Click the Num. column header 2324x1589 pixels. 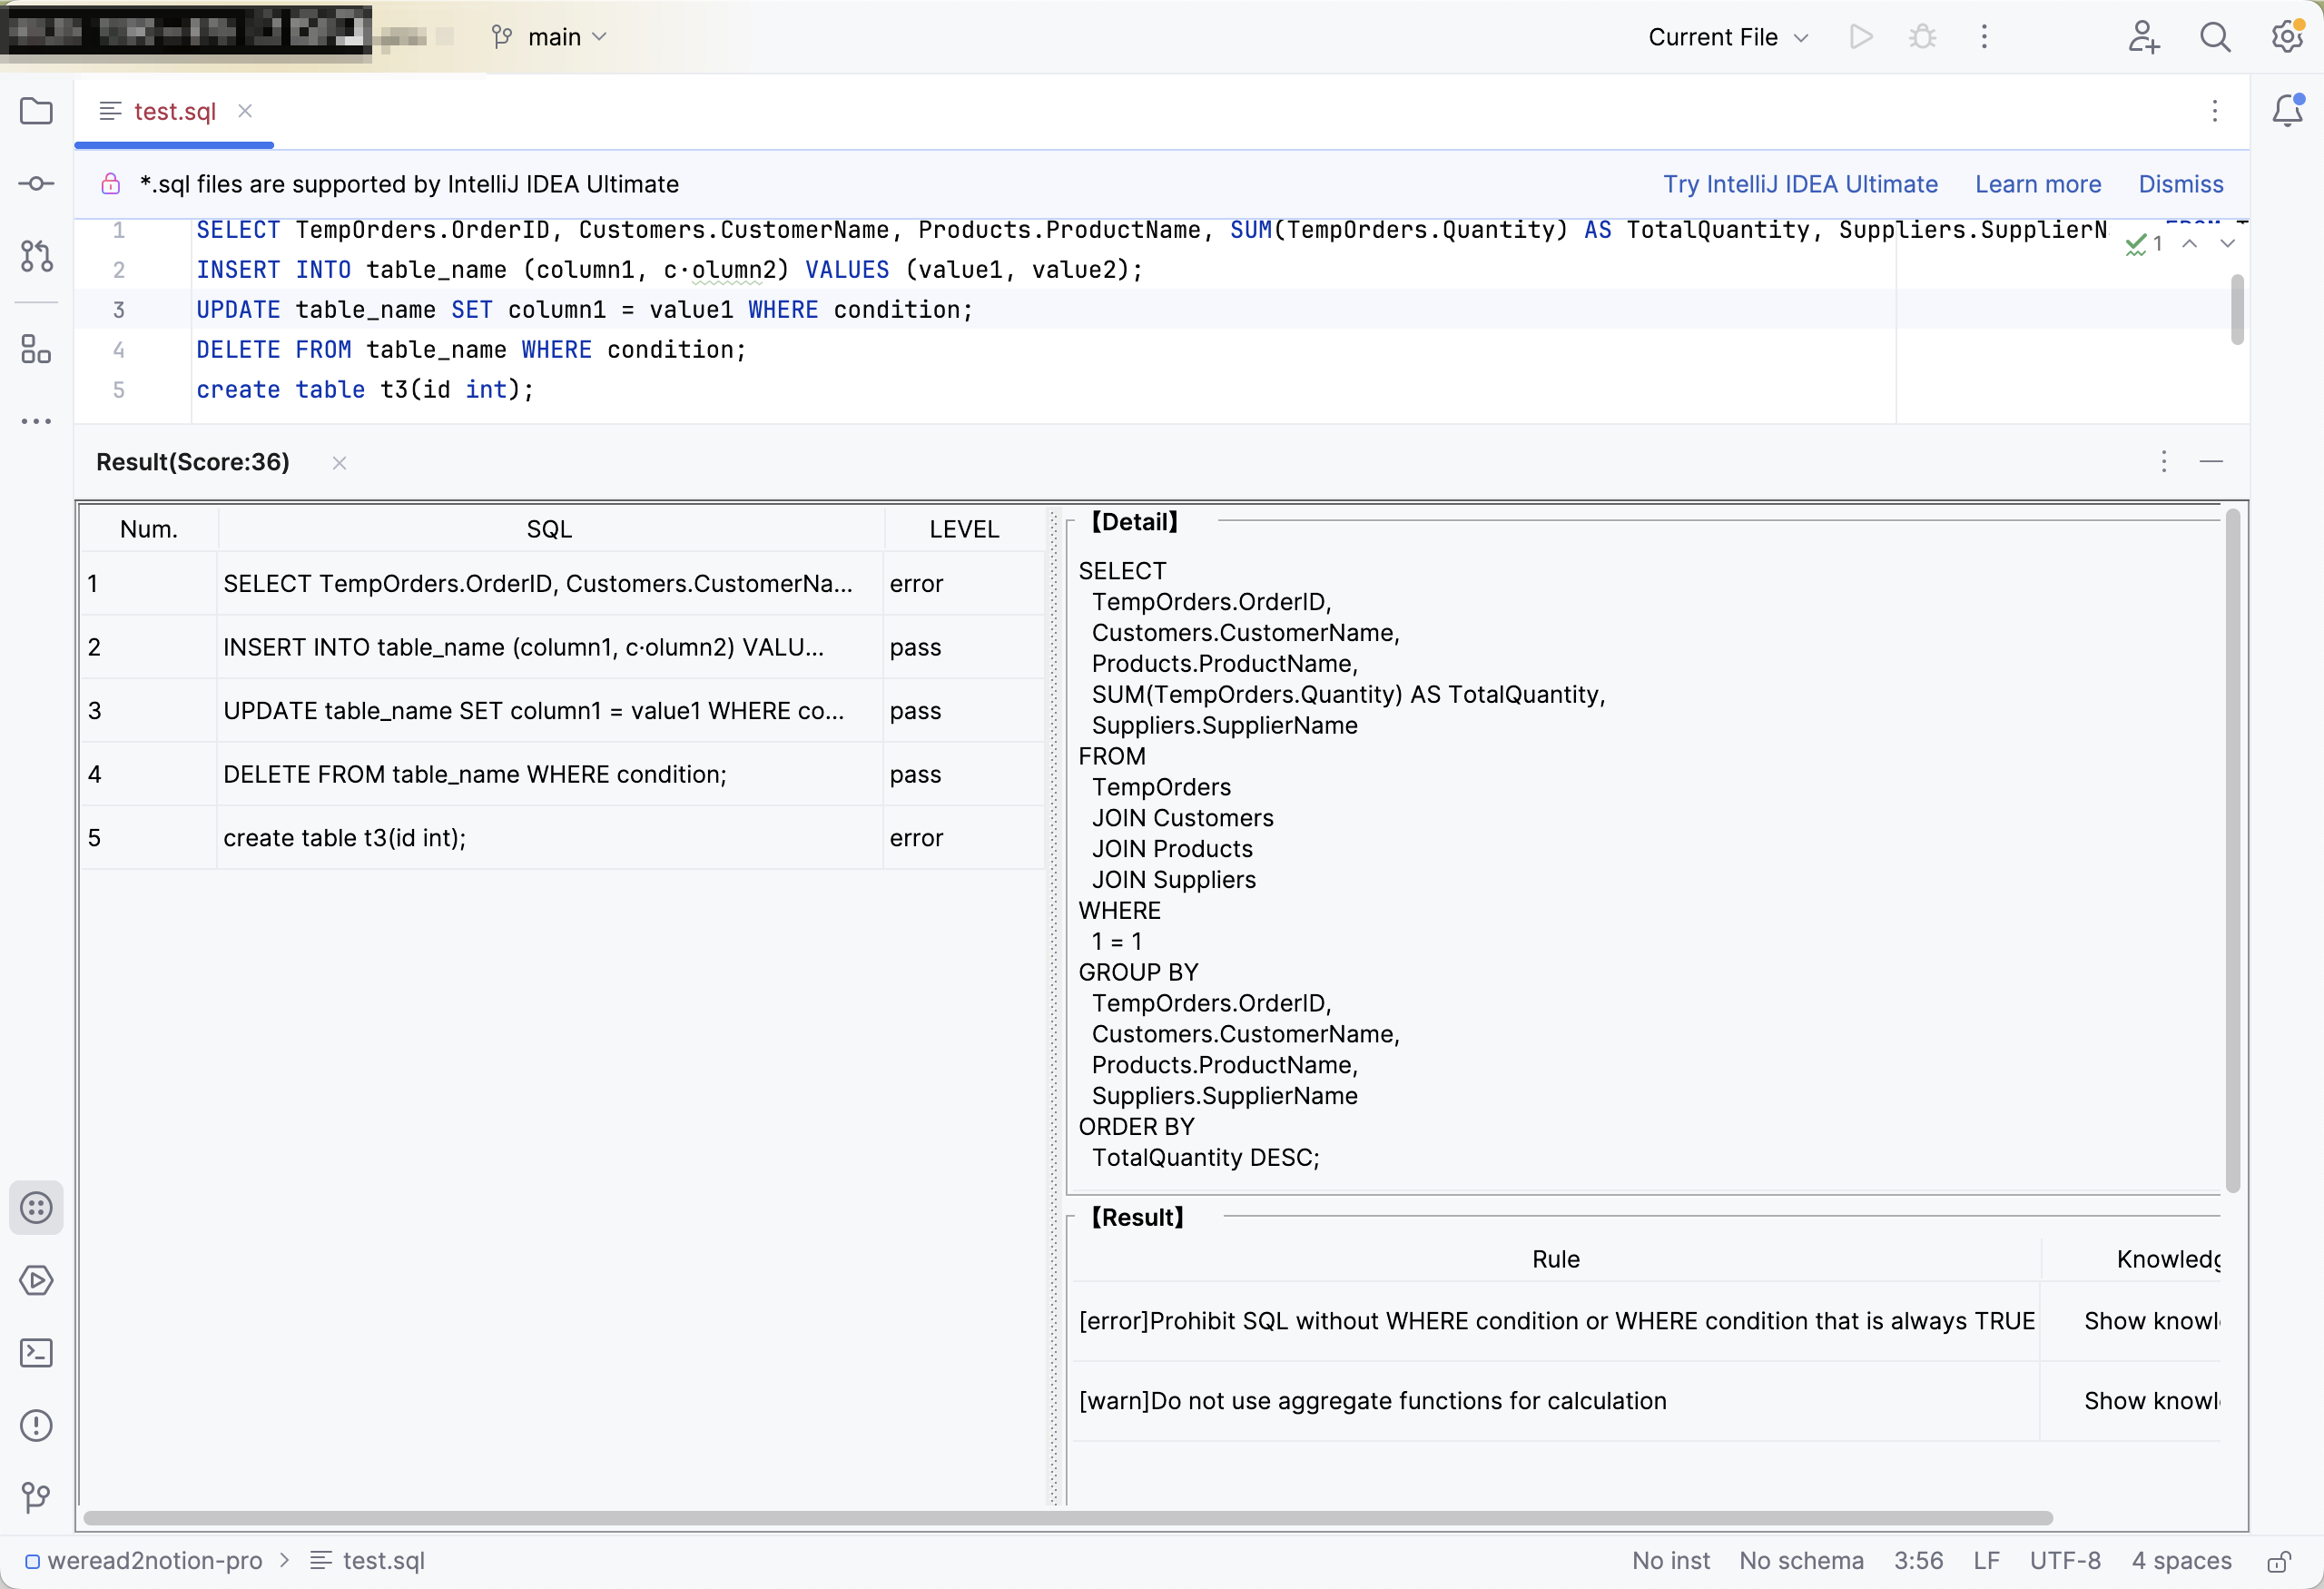[149, 529]
